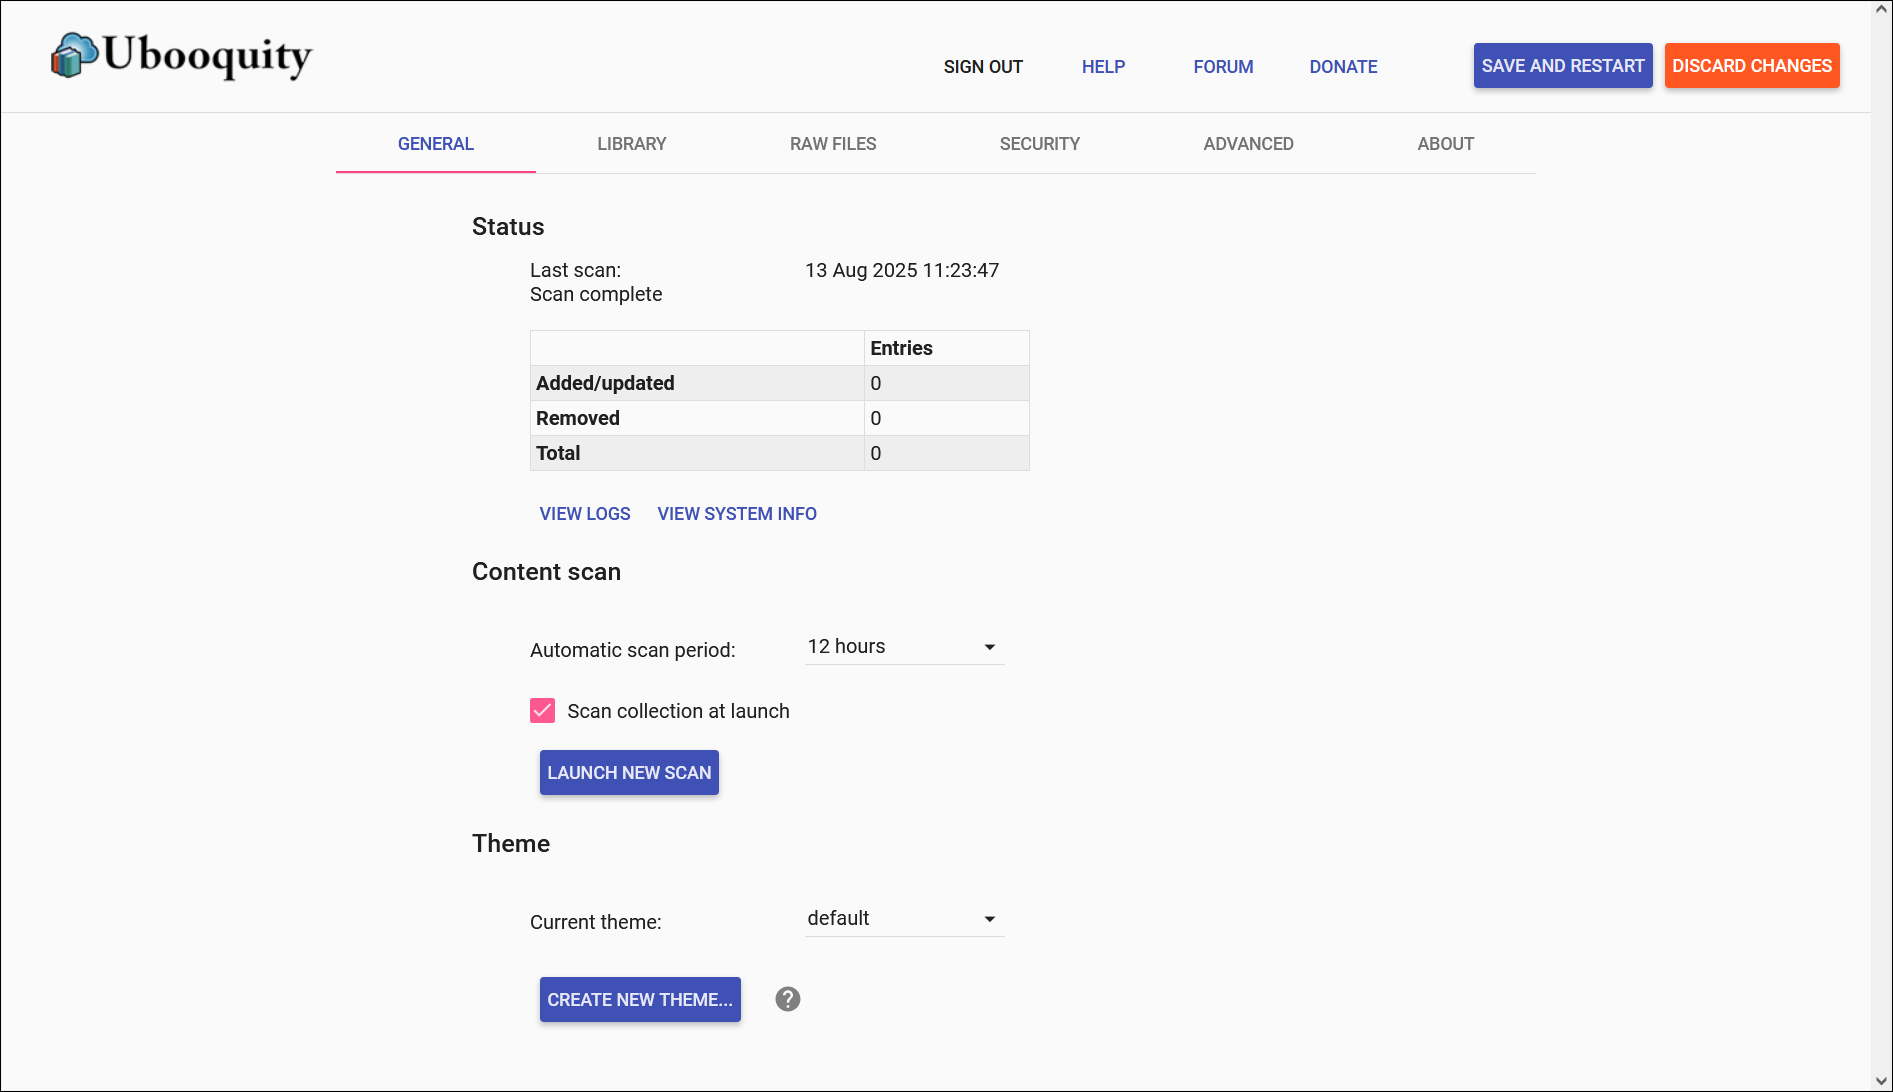This screenshot has width=1893, height=1092.
Task: Click the 'Last scan:' label
Action: [575, 271]
